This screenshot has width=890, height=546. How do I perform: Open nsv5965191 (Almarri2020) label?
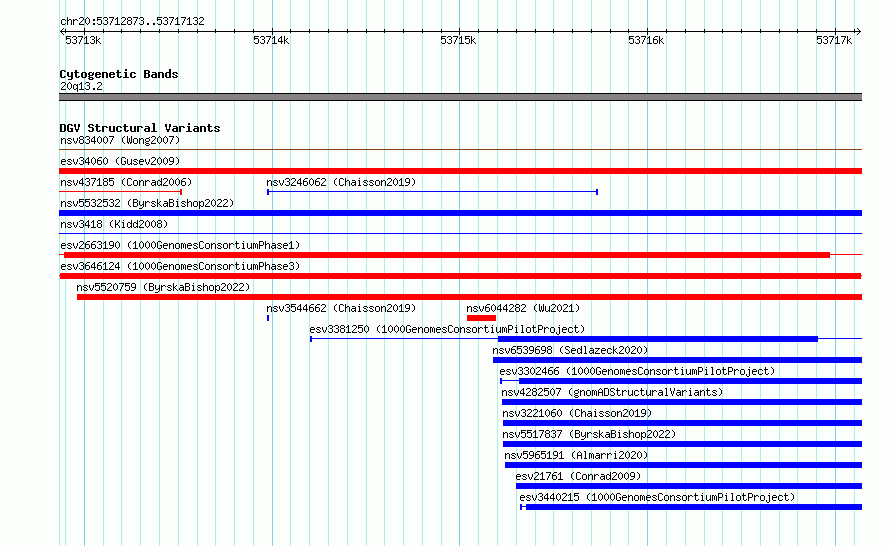576,455
